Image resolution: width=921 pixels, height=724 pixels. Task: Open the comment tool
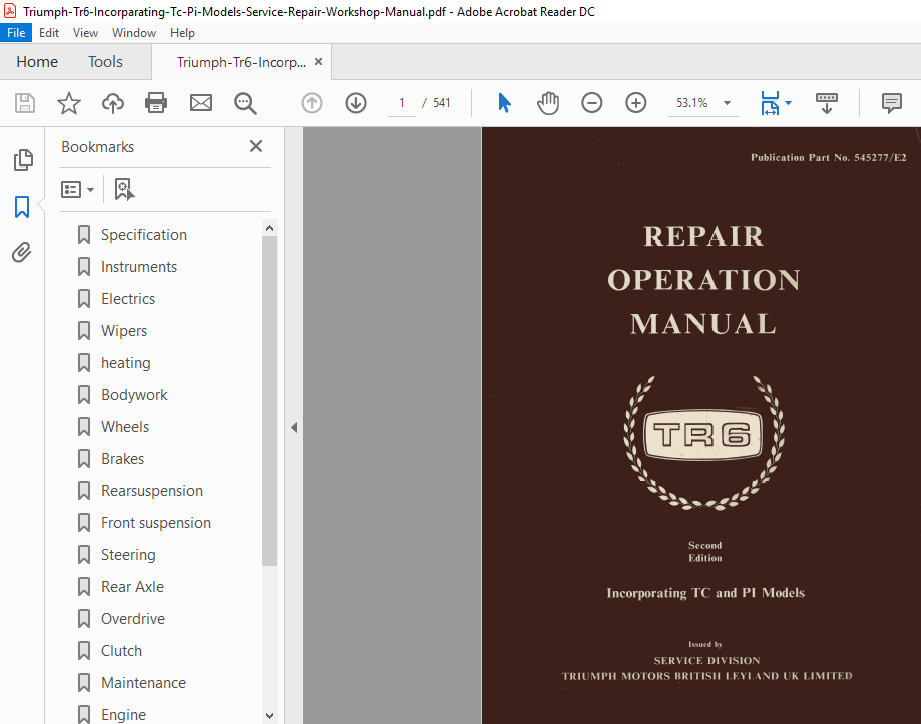tap(891, 103)
